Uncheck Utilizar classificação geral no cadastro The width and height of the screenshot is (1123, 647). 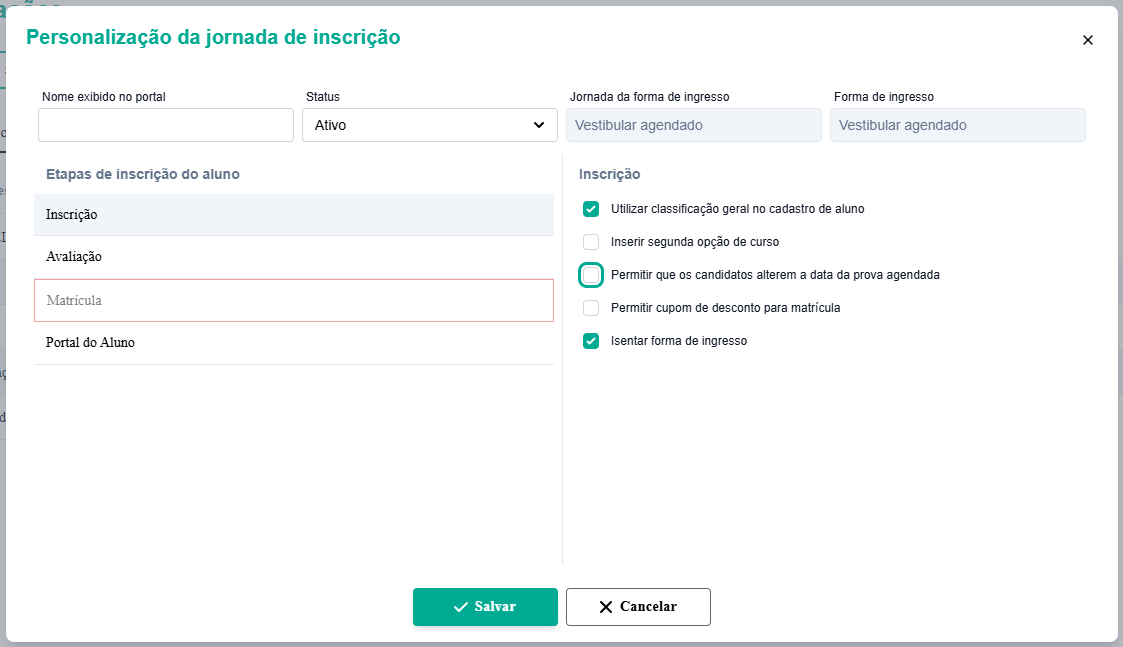click(591, 209)
